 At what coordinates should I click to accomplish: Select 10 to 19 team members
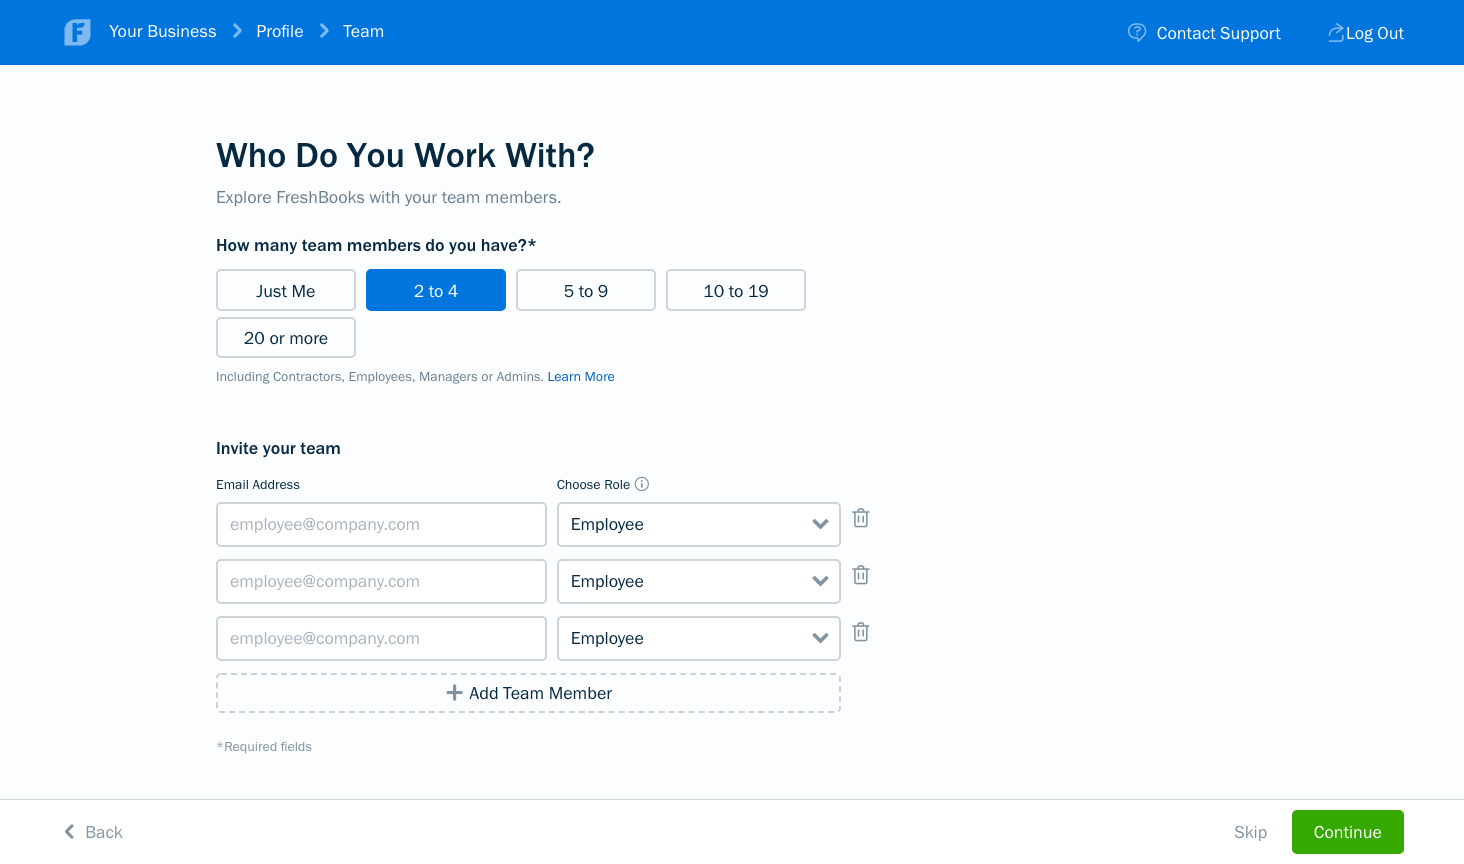click(x=736, y=291)
